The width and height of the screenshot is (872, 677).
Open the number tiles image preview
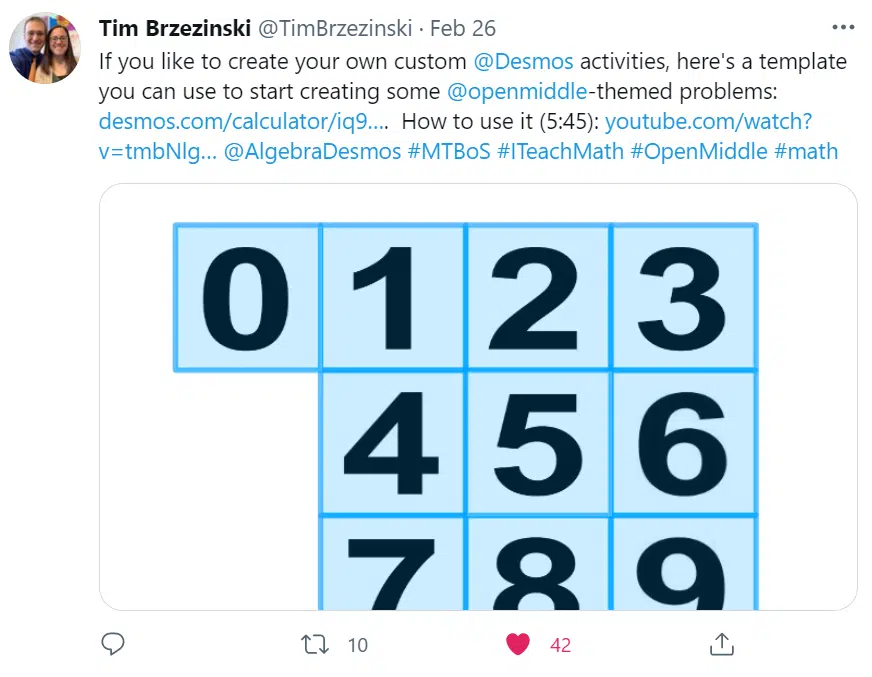pyautogui.click(x=478, y=397)
